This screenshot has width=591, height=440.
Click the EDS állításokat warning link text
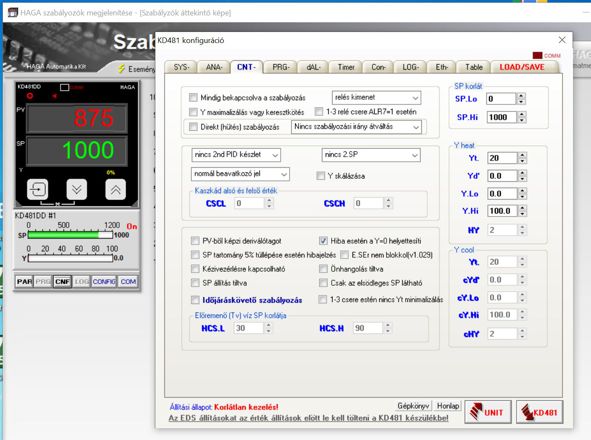308,418
